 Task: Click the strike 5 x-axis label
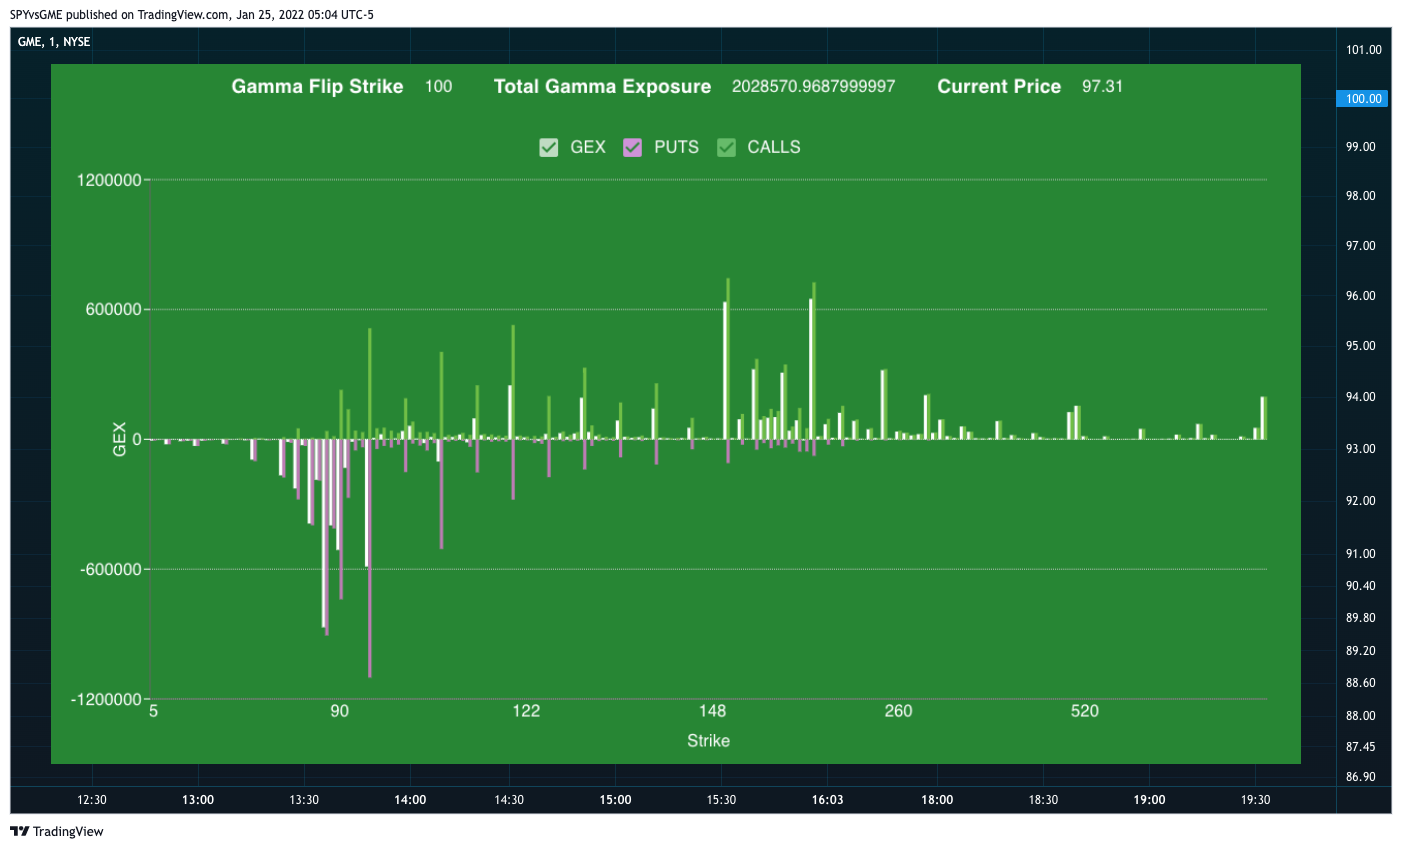click(153, 711)
